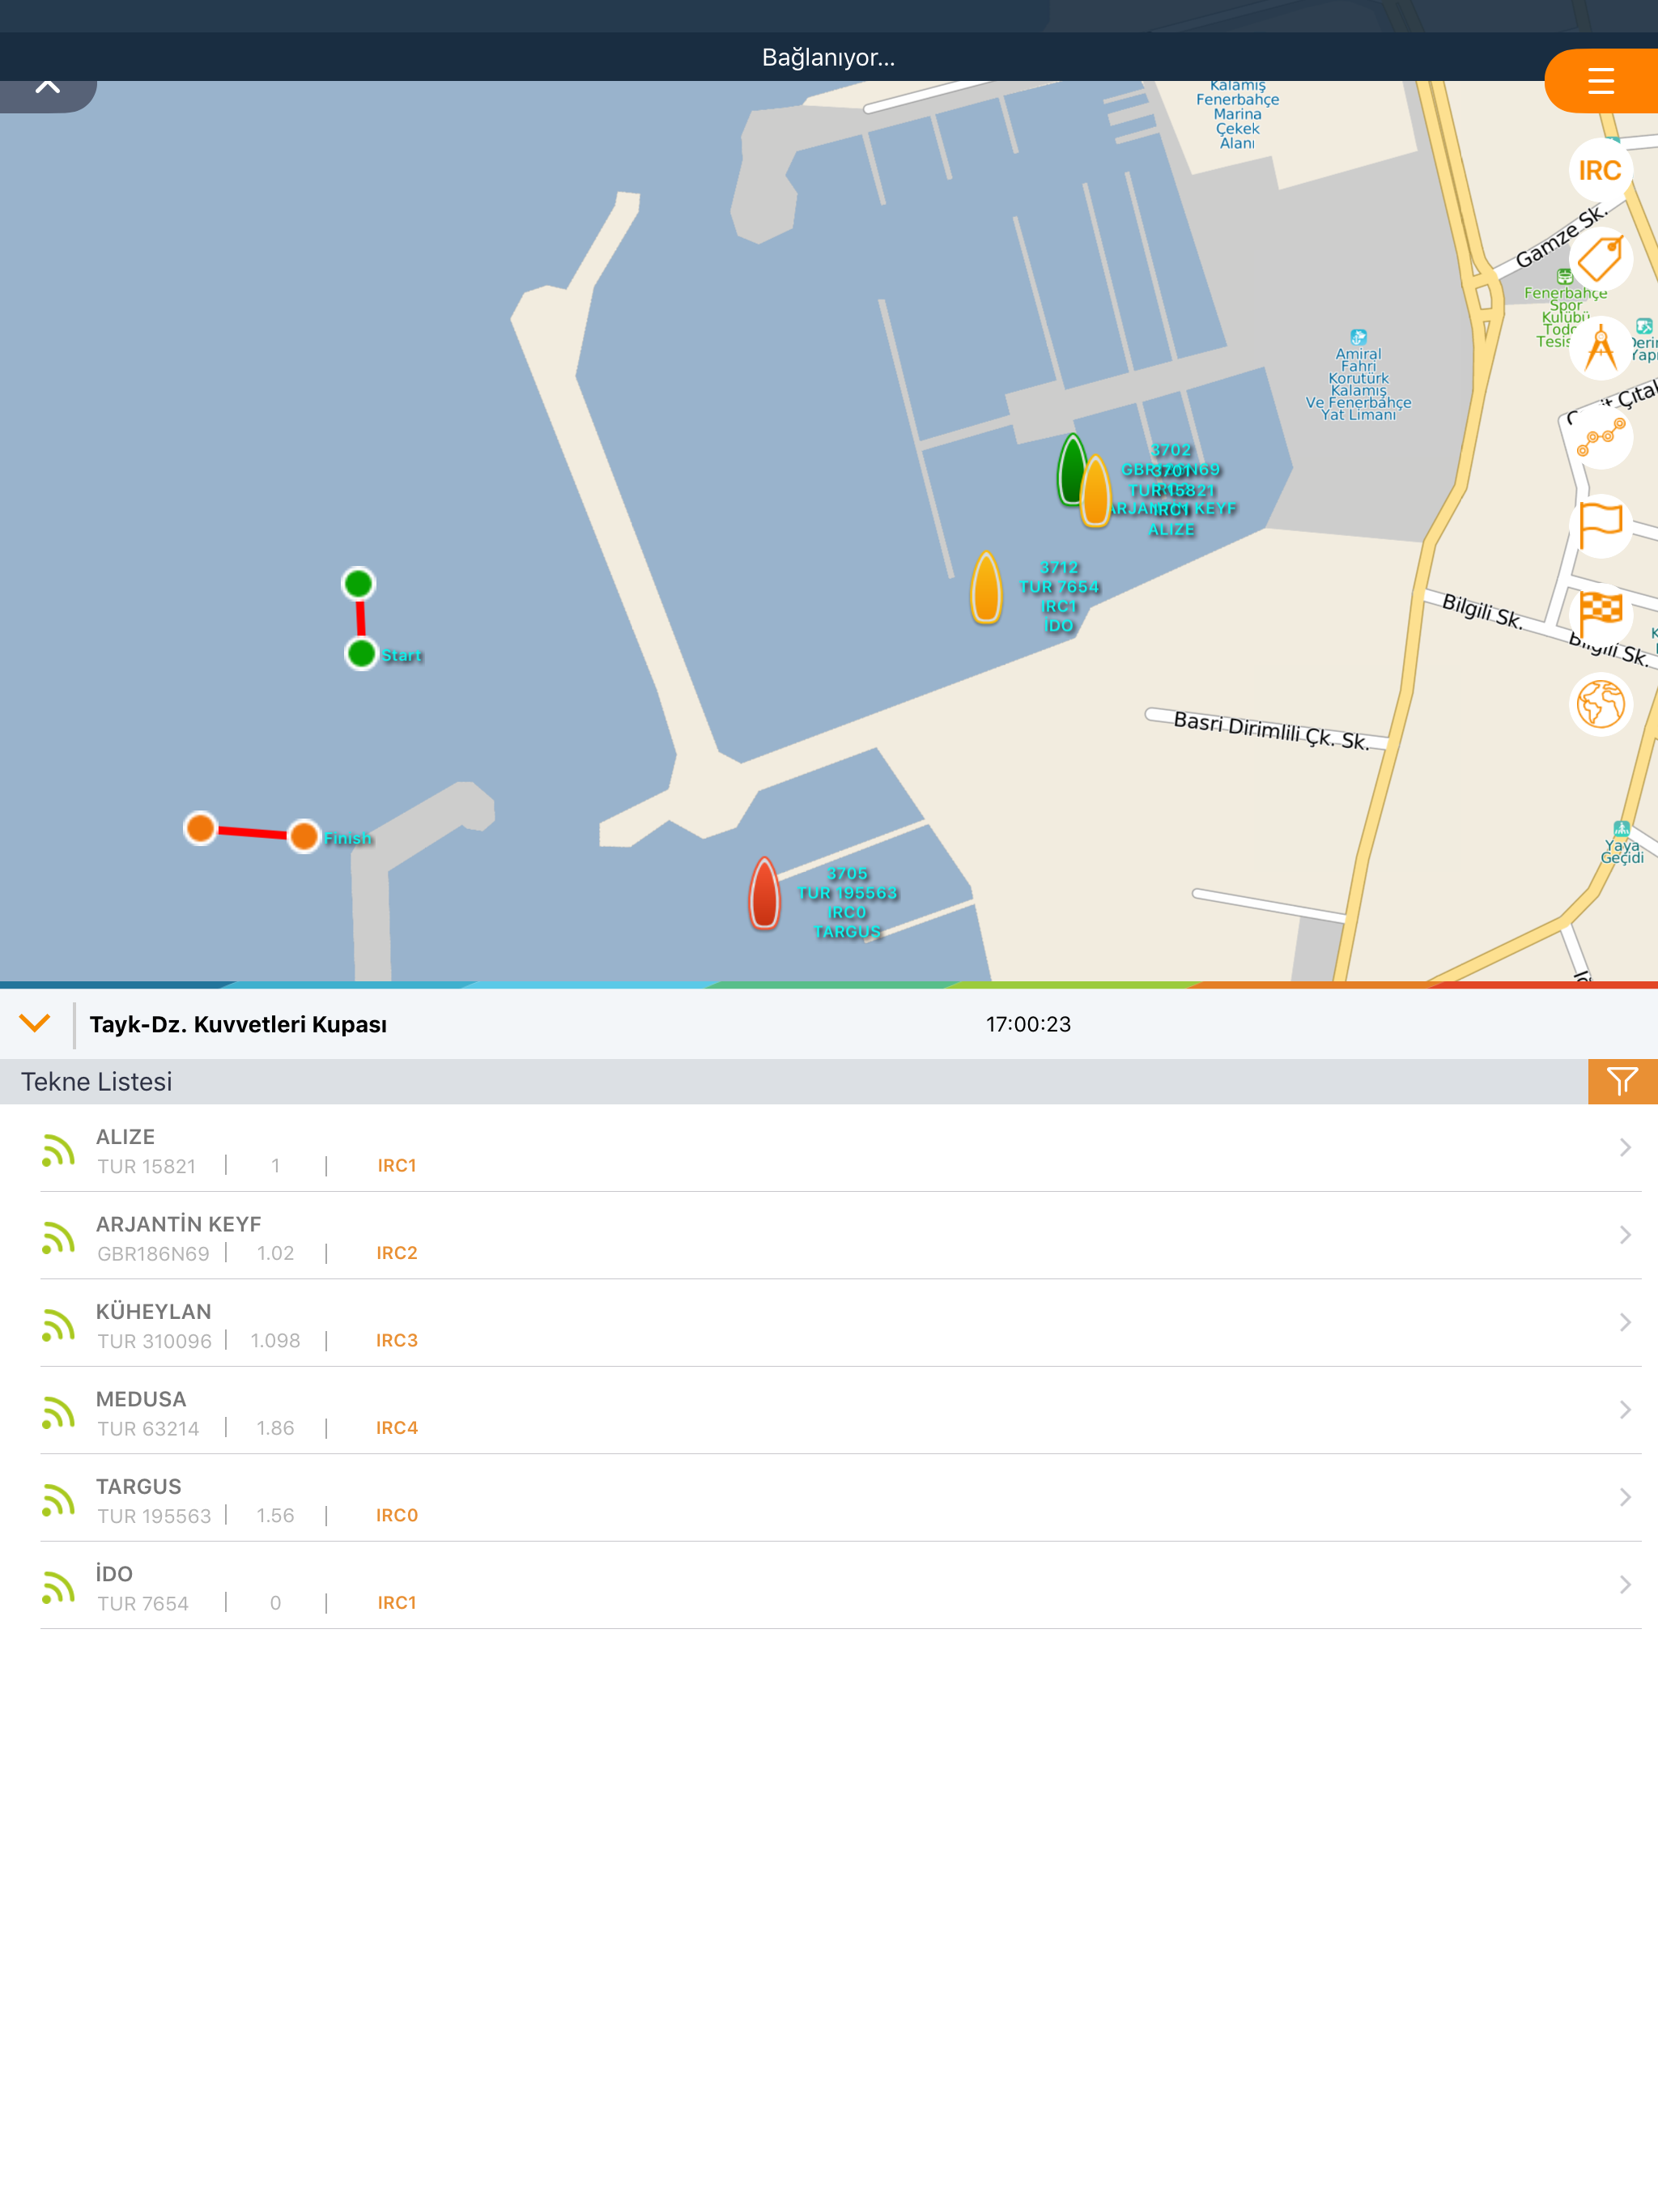Toggle MEDUSA signal tracking icon

(x=59, y=1412)
